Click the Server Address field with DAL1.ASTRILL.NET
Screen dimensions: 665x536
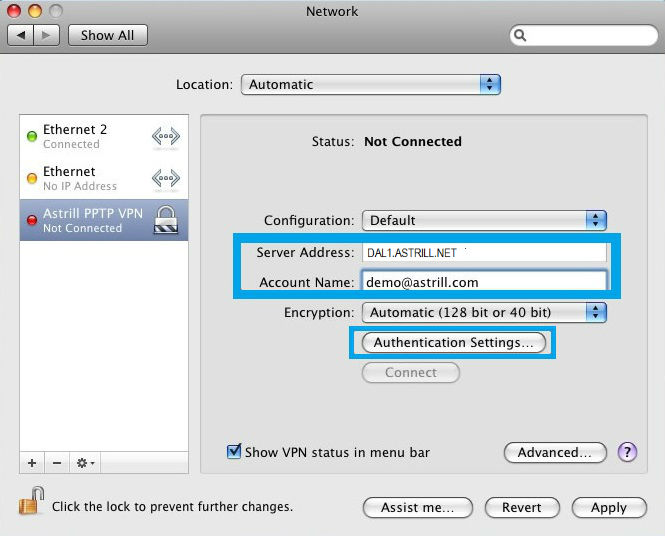[484, 253]
